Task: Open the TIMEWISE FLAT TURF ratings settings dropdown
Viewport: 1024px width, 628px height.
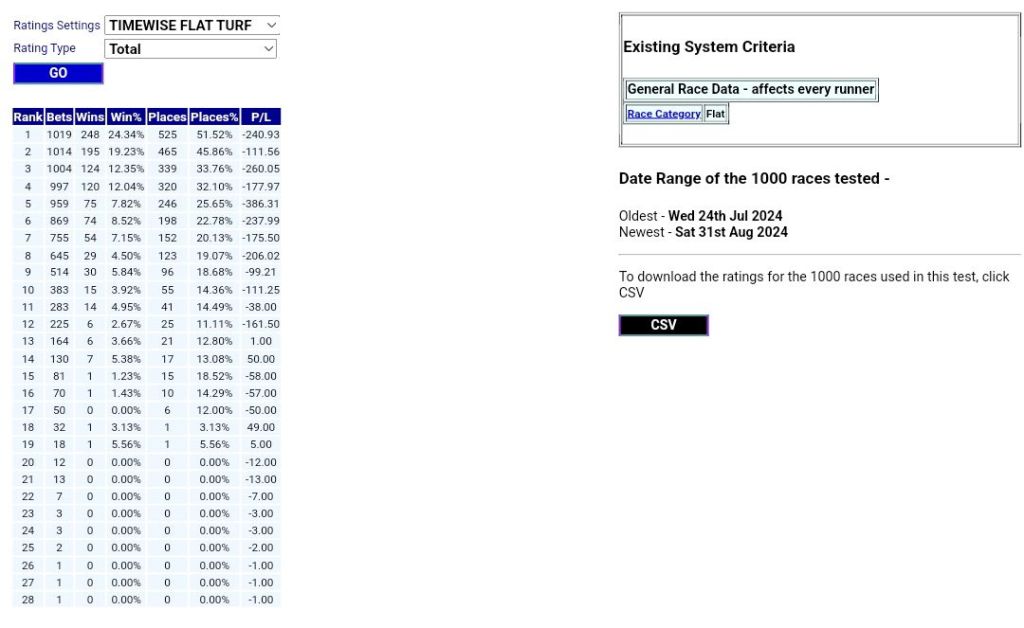Action: [x=191, y=25]
